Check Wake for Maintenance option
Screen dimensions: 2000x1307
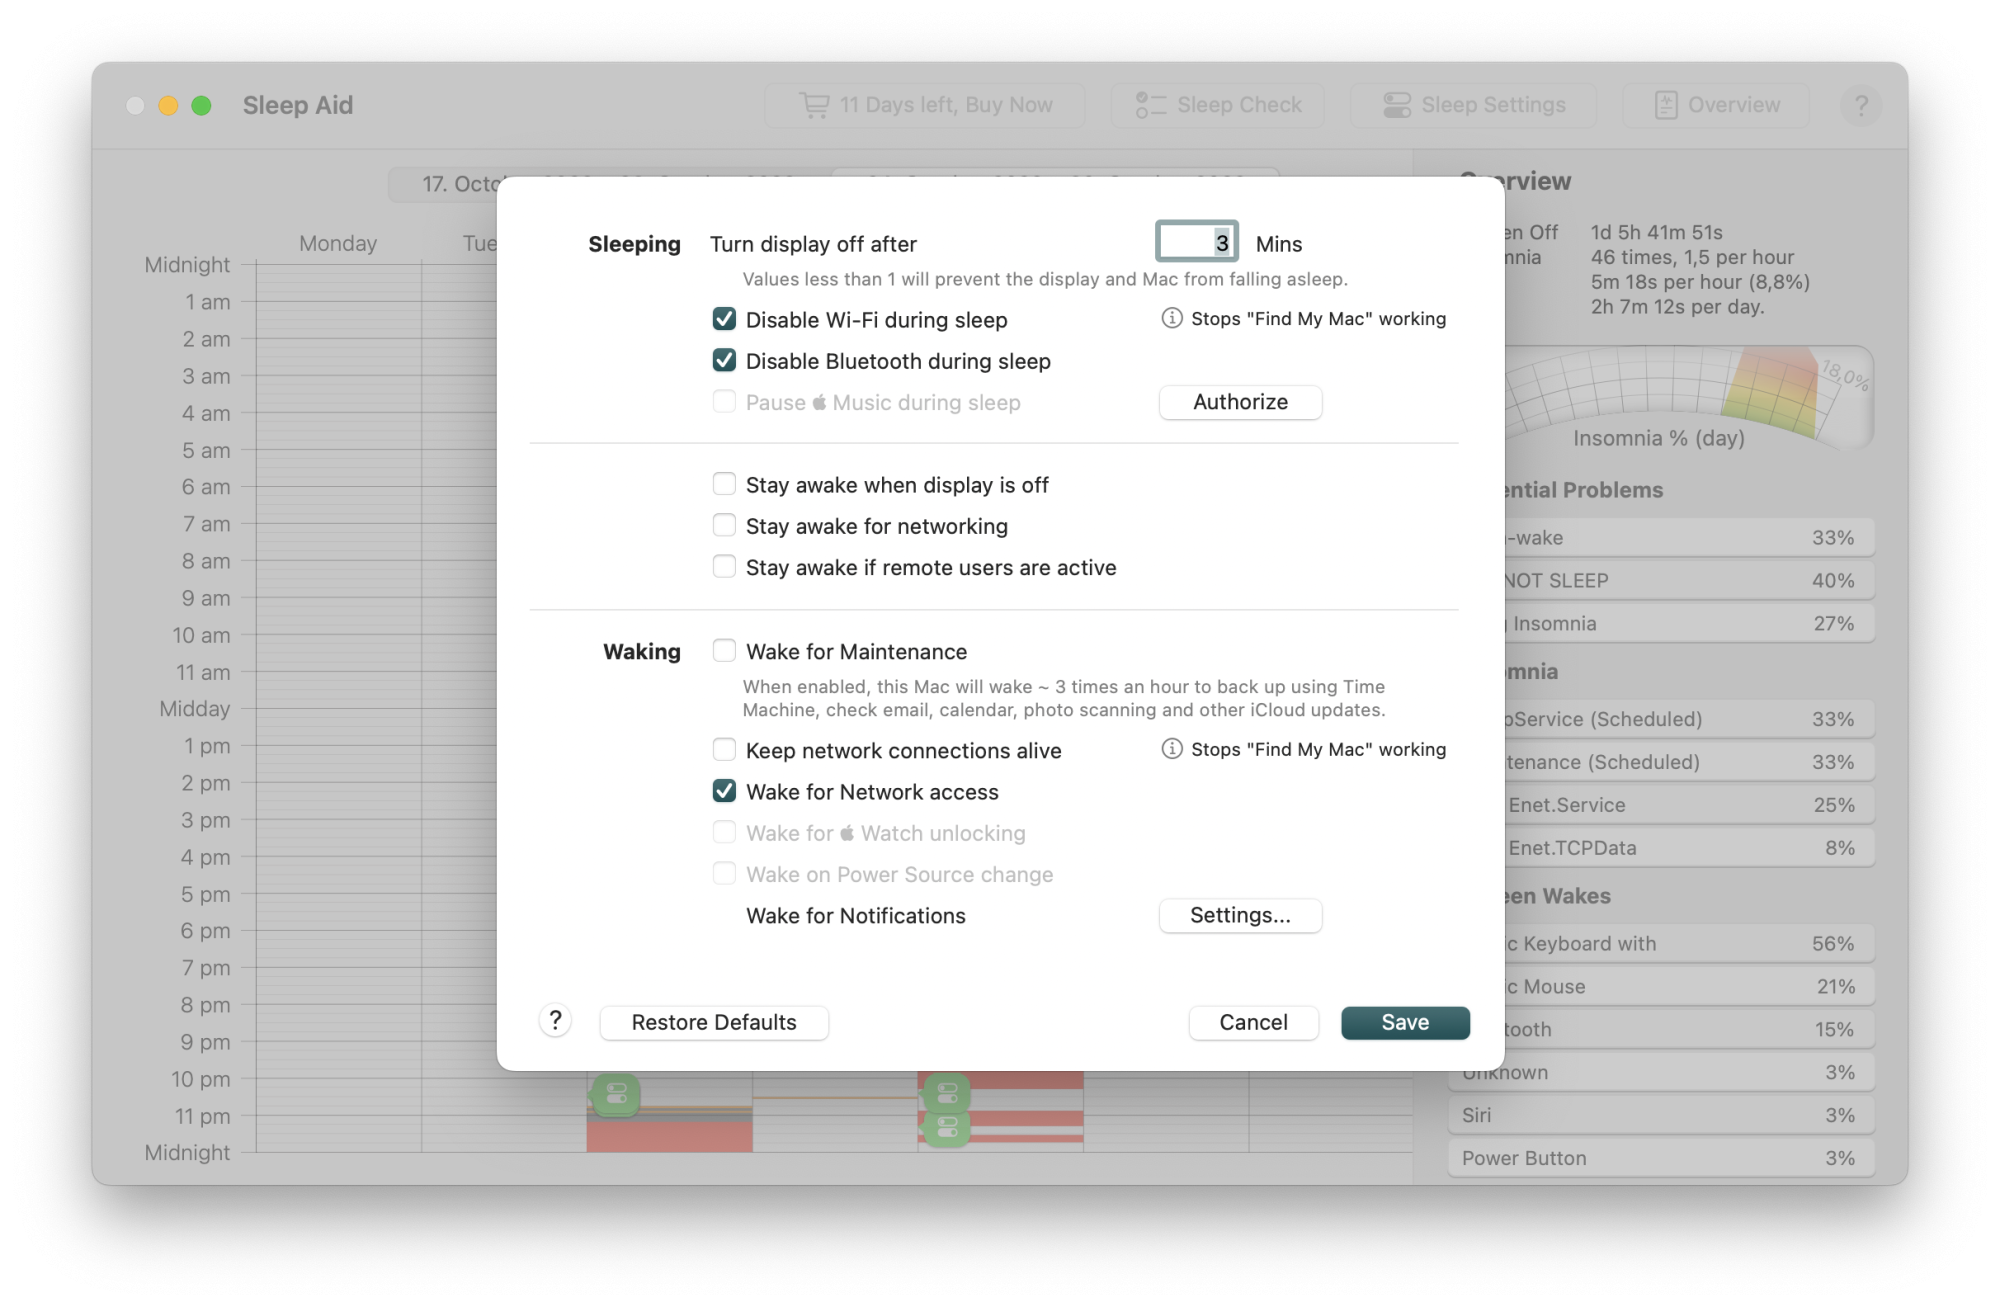[x=724, y=651]
